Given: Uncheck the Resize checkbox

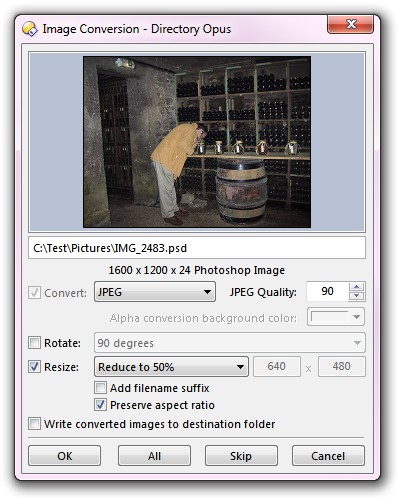Looking at the screenshot, I should pos(34,367).
